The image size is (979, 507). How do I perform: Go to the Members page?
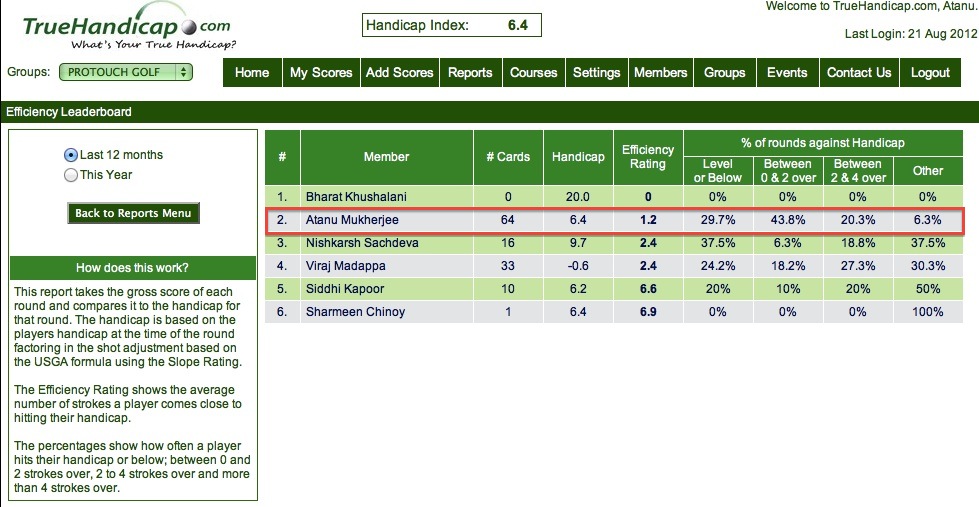(661, 73)
